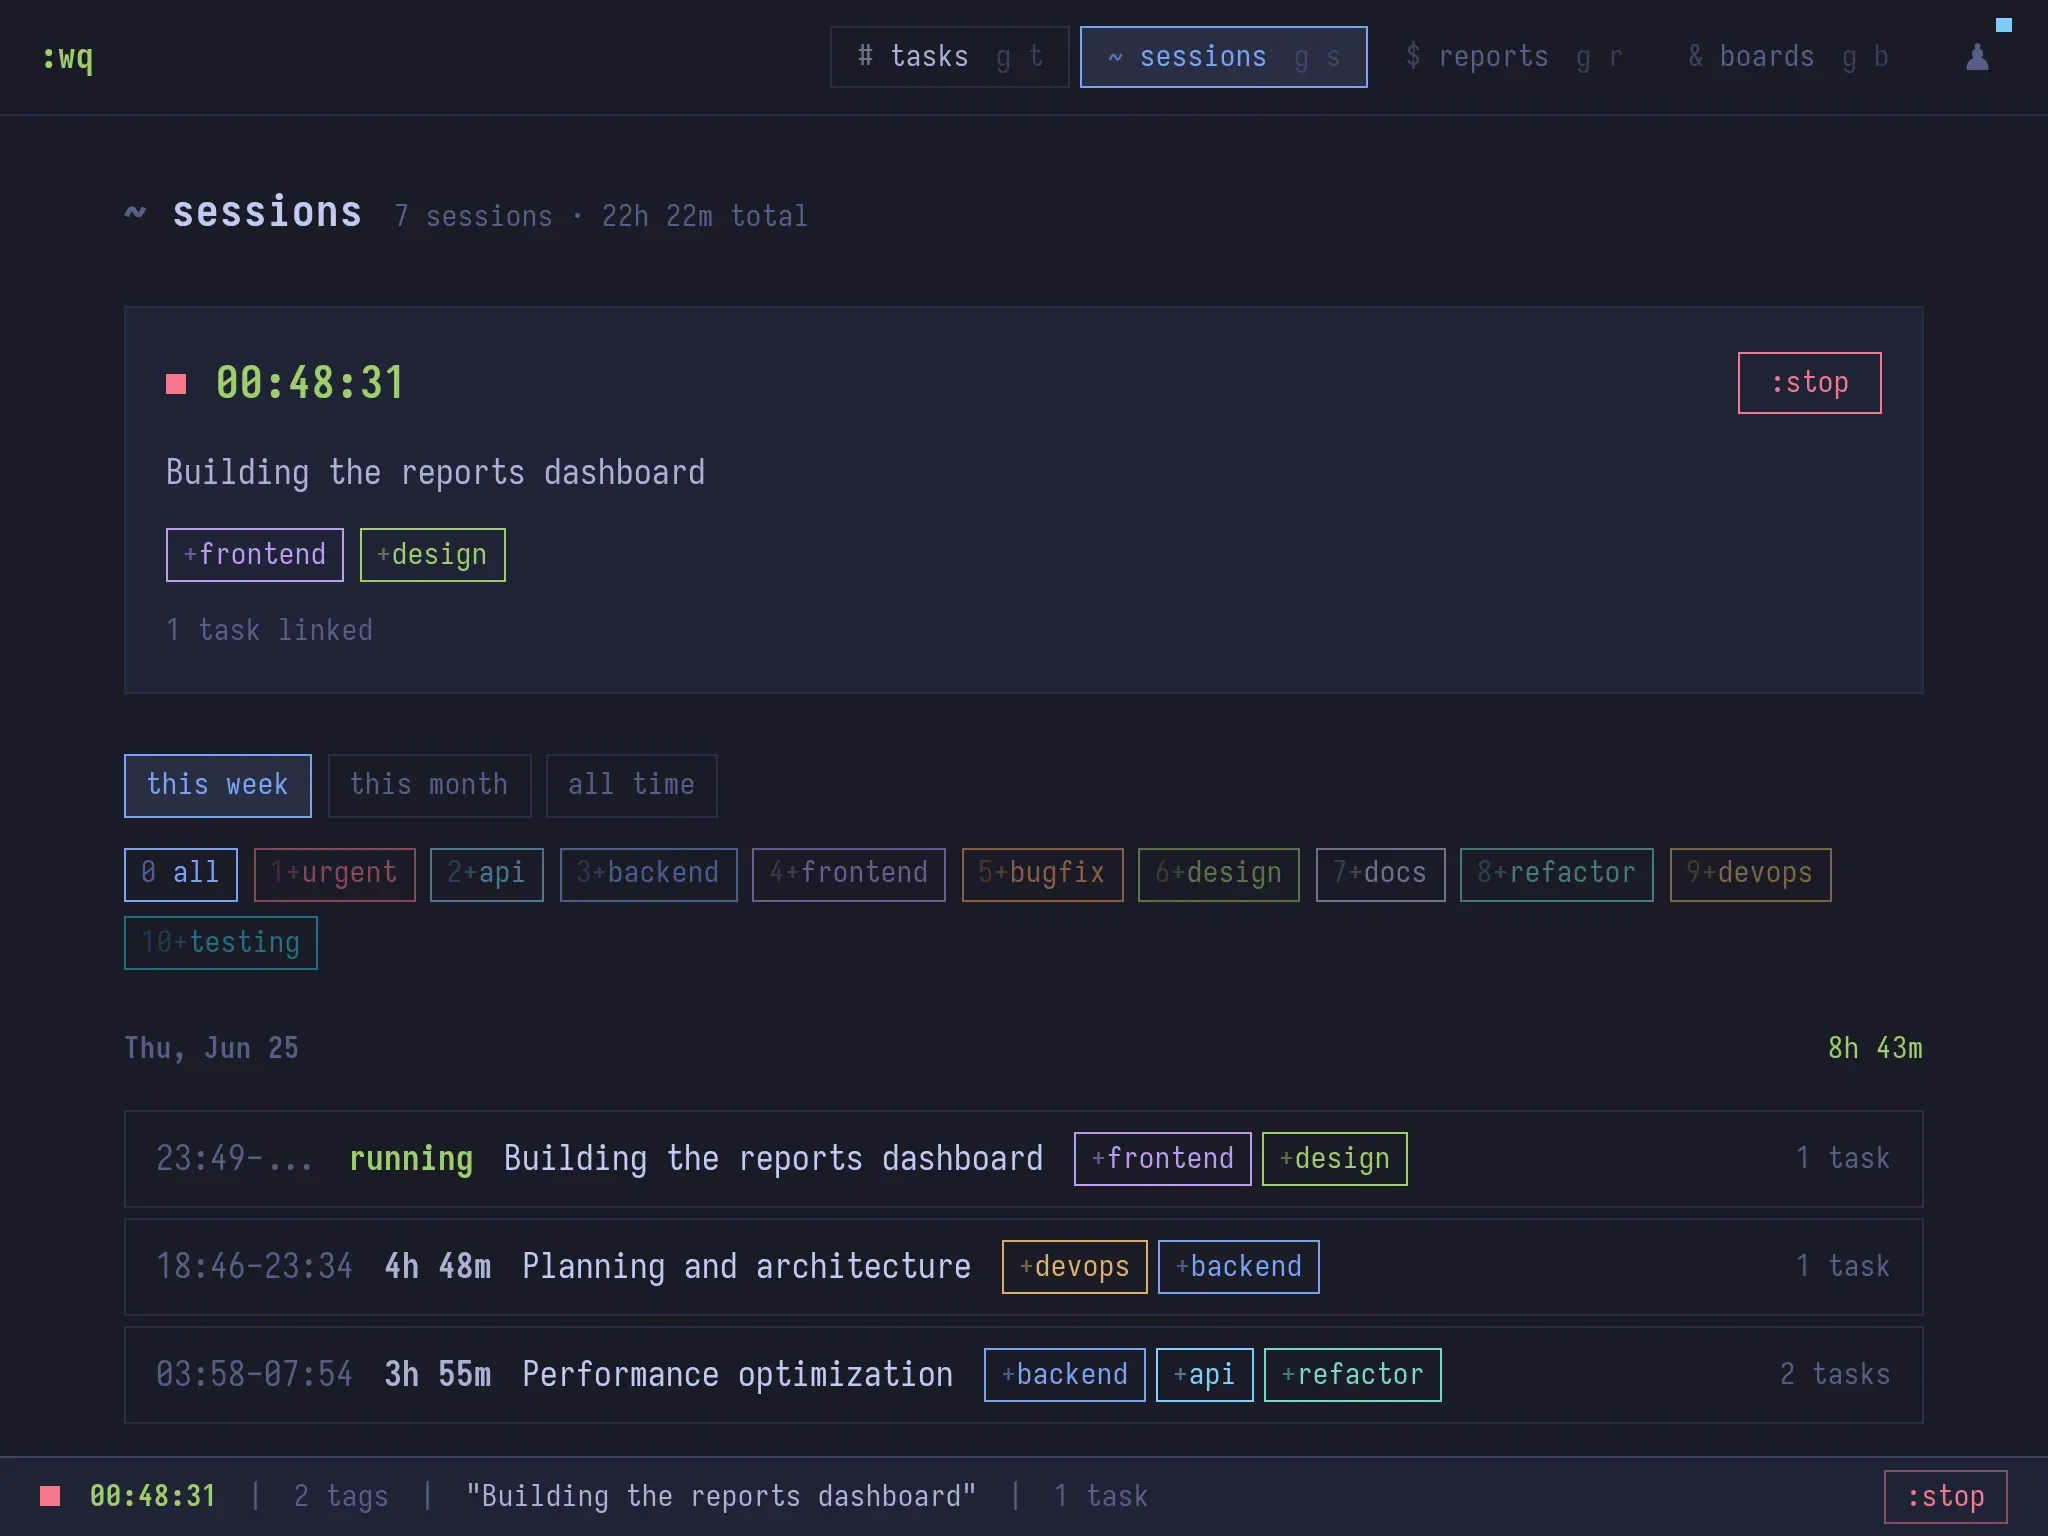Open the Performance optimization session
The width and height of the screenshot is (2048, 1536).
click(x=1023, y=1375)
